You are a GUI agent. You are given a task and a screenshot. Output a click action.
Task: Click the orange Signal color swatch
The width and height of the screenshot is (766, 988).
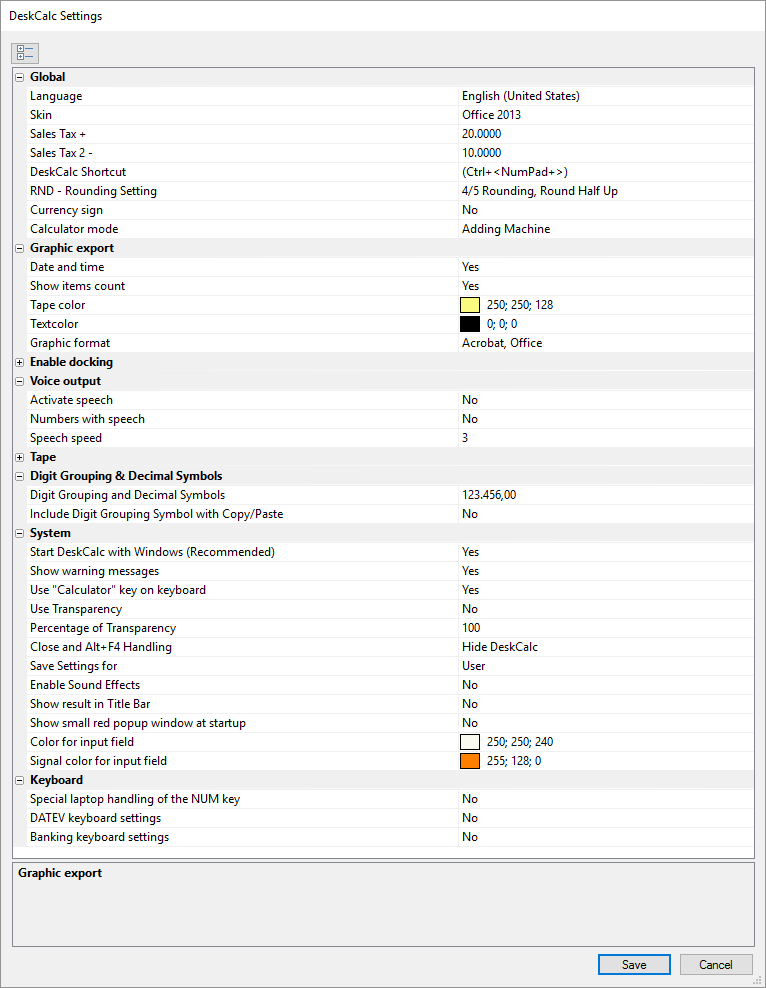click(x=470, y=761)
